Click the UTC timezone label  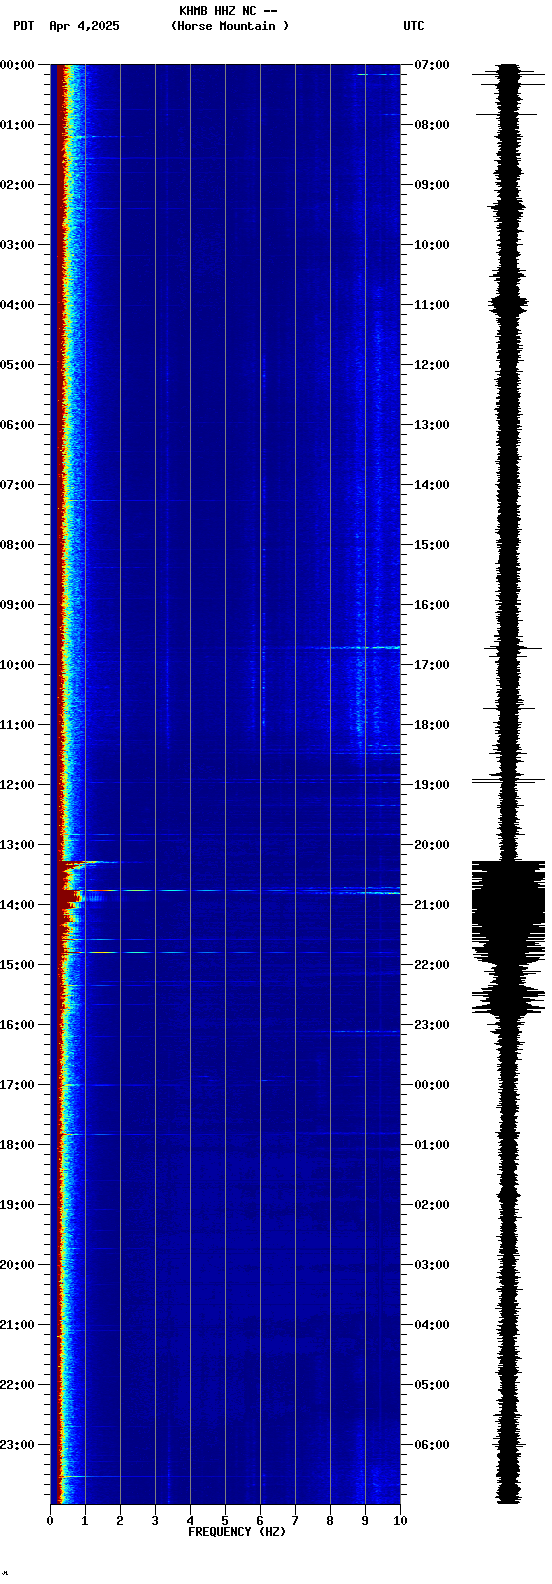pyautogui.click(x=414, y=26)
